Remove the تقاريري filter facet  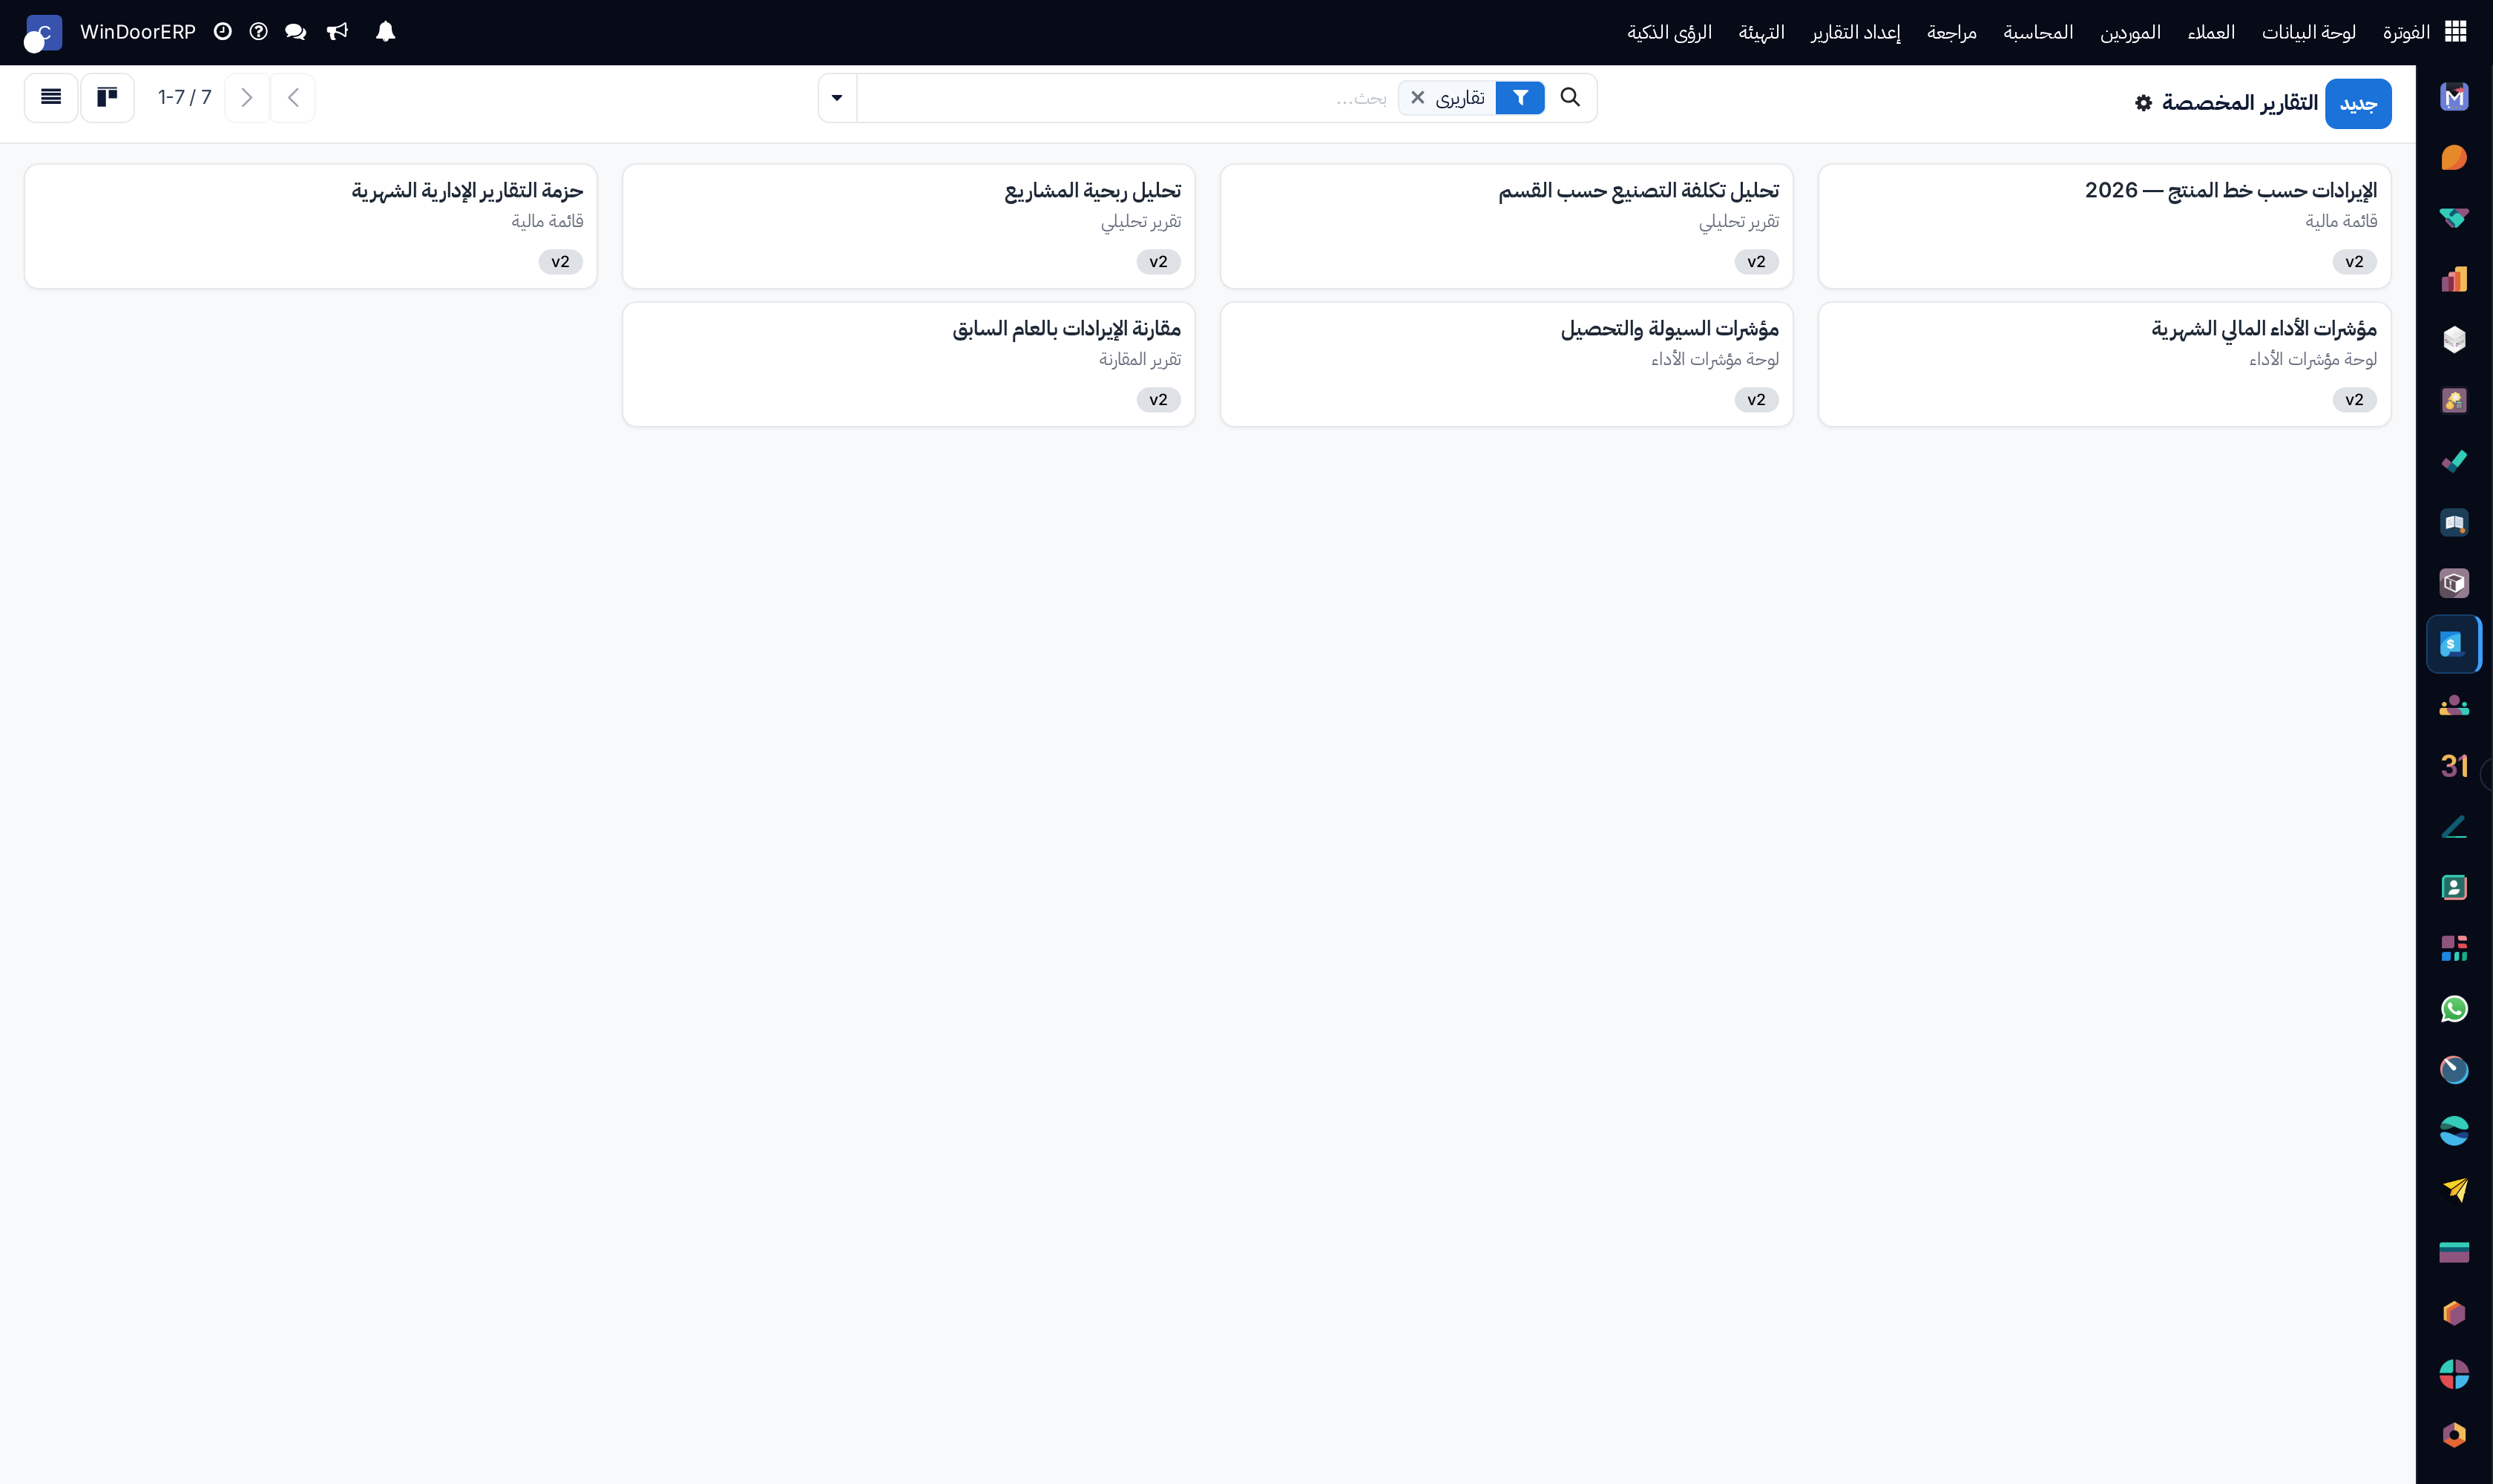1417,98
